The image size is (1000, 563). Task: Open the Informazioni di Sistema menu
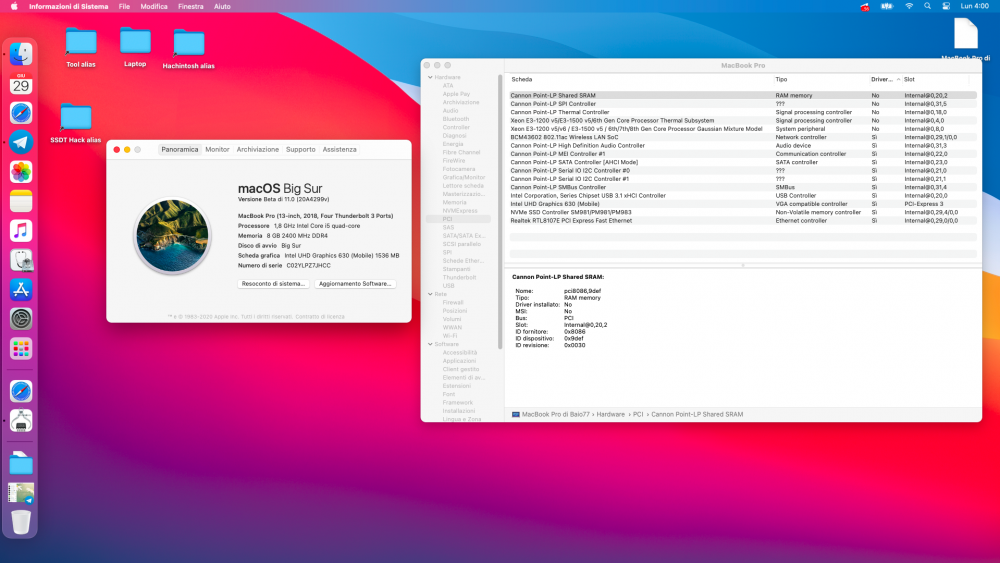click(68, 6)
